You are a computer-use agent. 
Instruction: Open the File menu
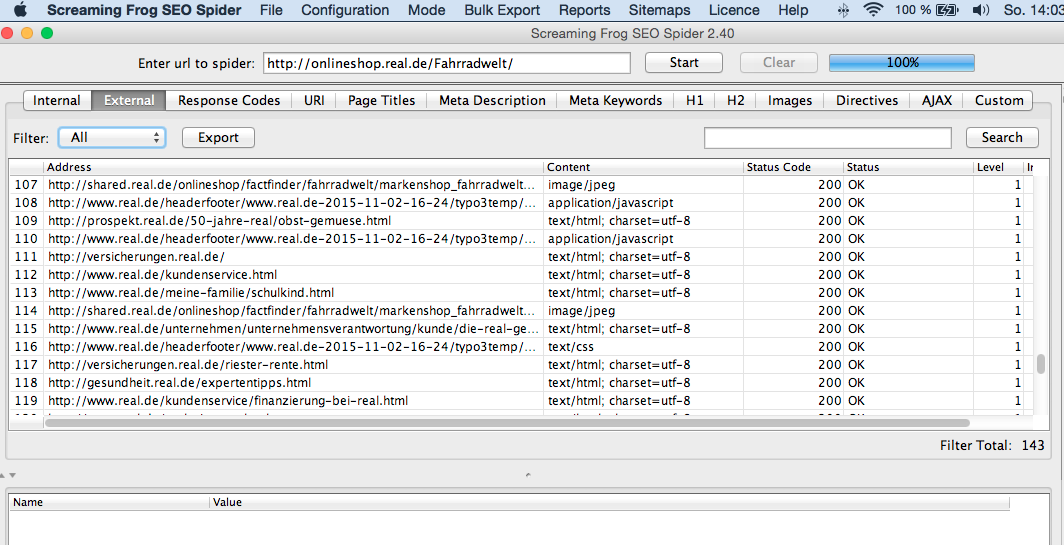[271, 10]
